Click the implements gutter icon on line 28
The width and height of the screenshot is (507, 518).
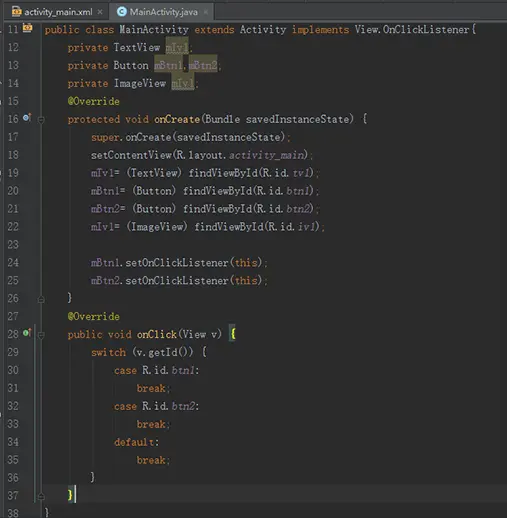coord(27,333)
